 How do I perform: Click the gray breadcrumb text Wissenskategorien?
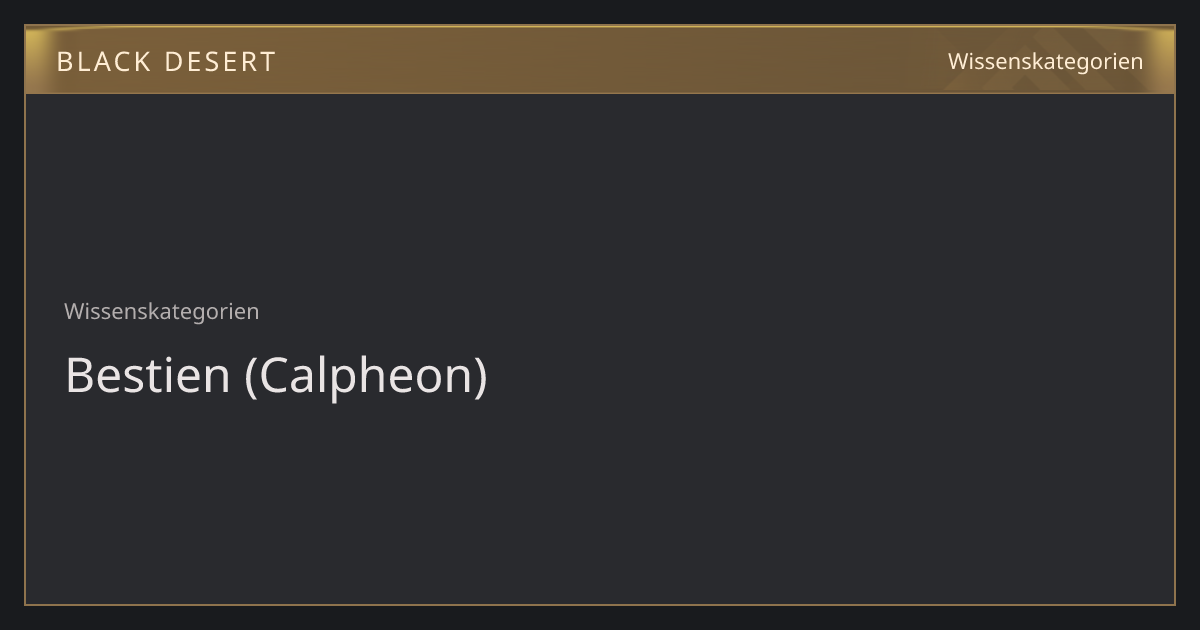[x=161, y=311]
